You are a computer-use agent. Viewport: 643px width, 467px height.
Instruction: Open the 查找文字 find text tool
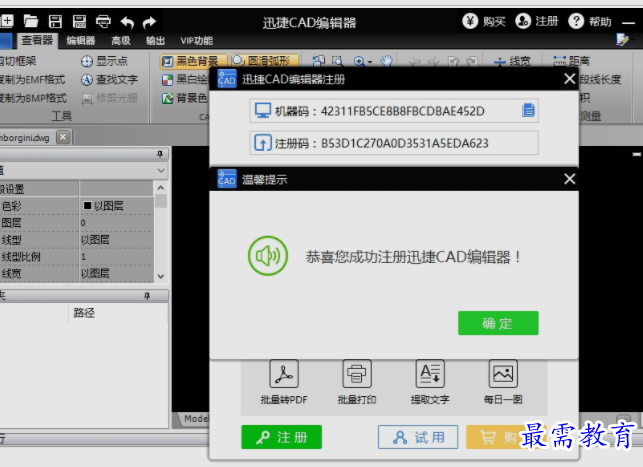109,80
